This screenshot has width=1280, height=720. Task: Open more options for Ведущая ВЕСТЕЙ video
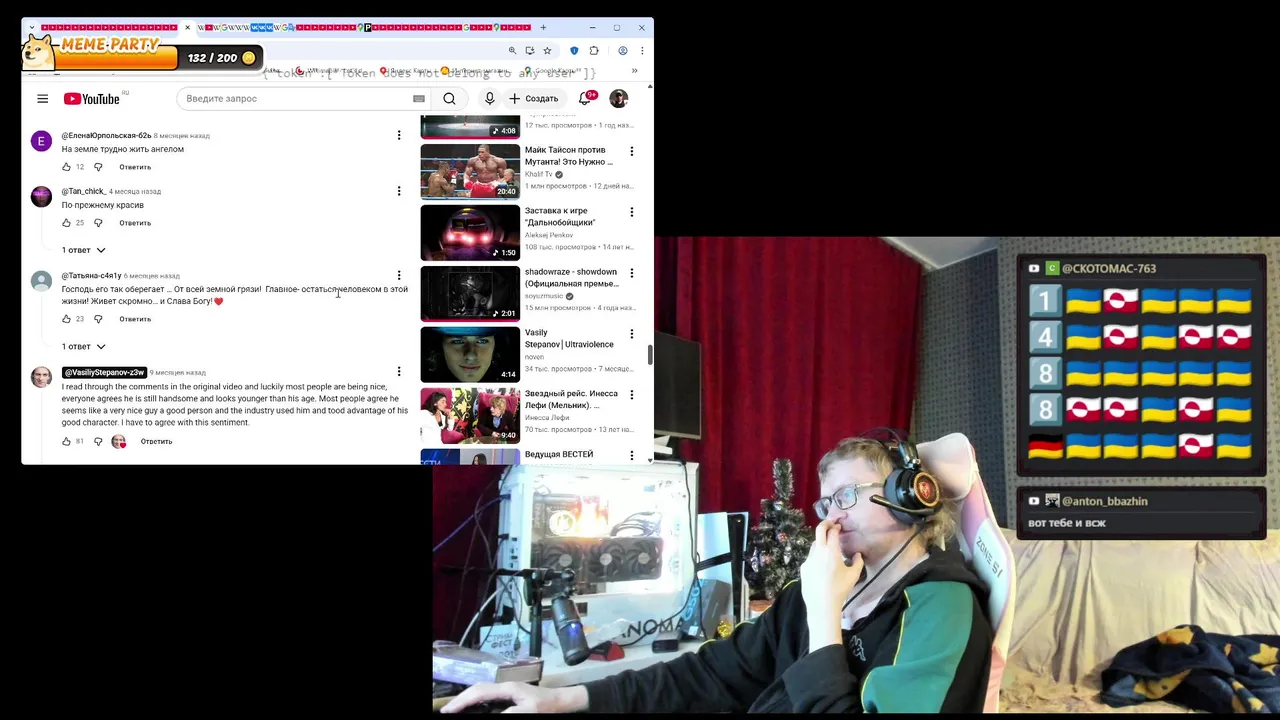[631, 455]
